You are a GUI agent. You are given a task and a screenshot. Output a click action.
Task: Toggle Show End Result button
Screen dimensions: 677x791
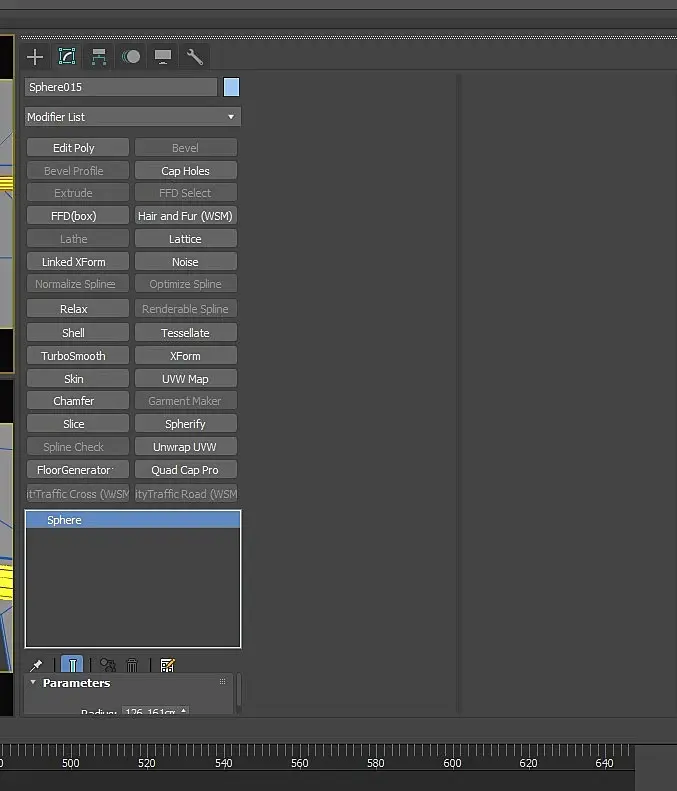click(72, 664)
